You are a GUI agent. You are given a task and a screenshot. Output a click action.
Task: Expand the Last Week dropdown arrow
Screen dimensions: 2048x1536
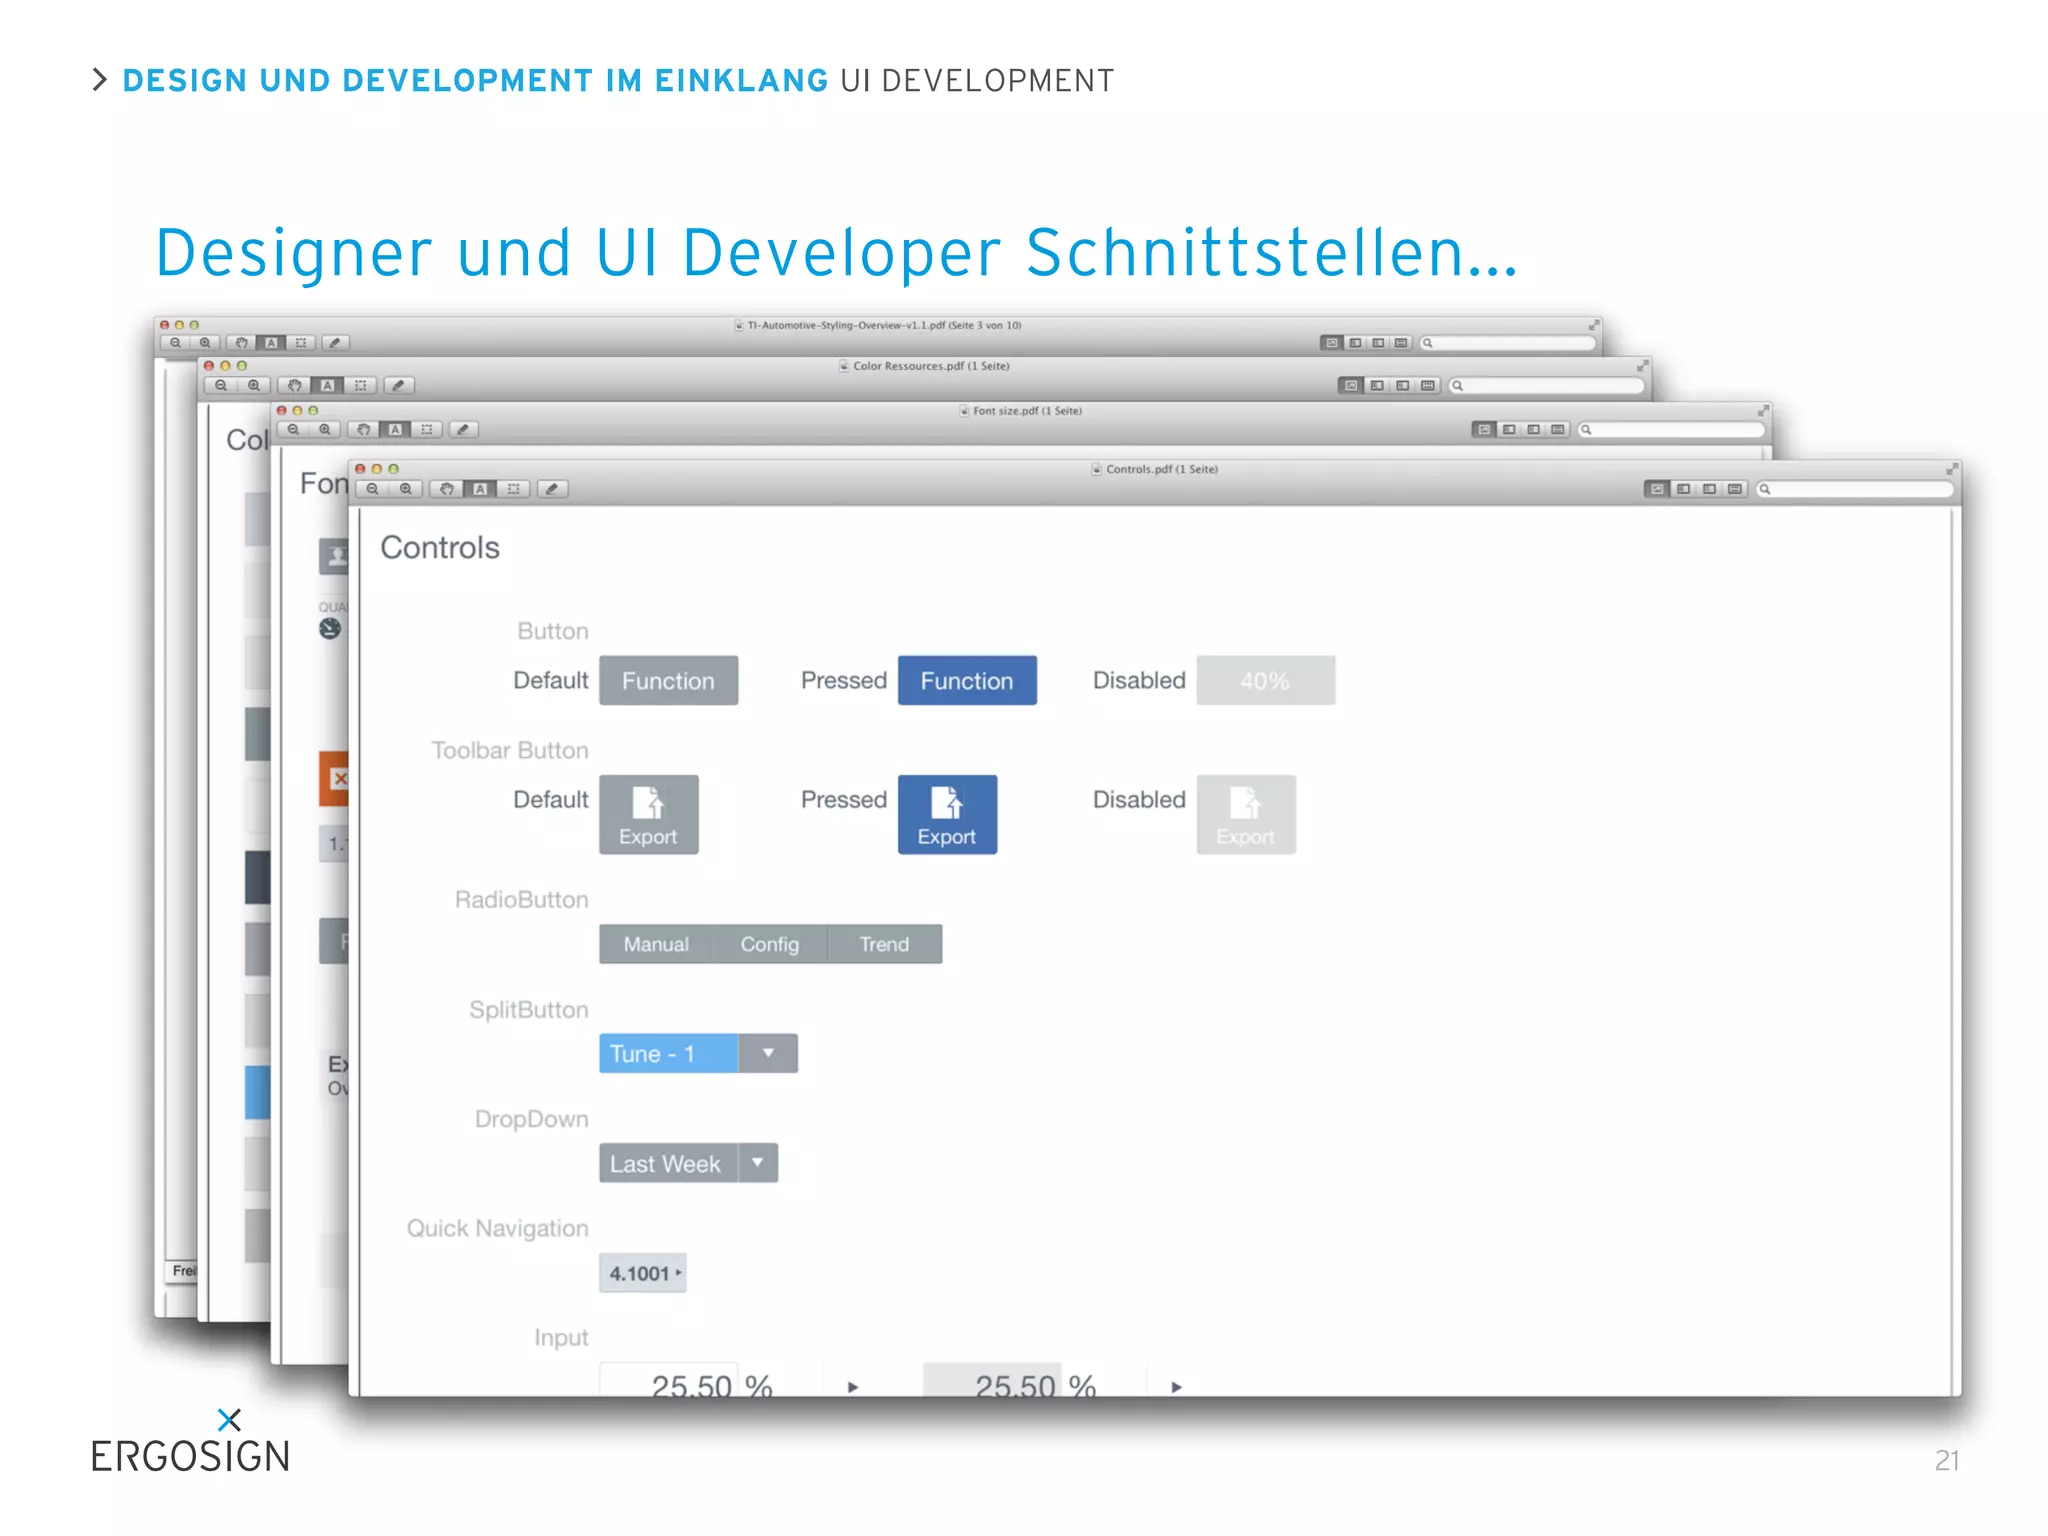pos(758,1163)
